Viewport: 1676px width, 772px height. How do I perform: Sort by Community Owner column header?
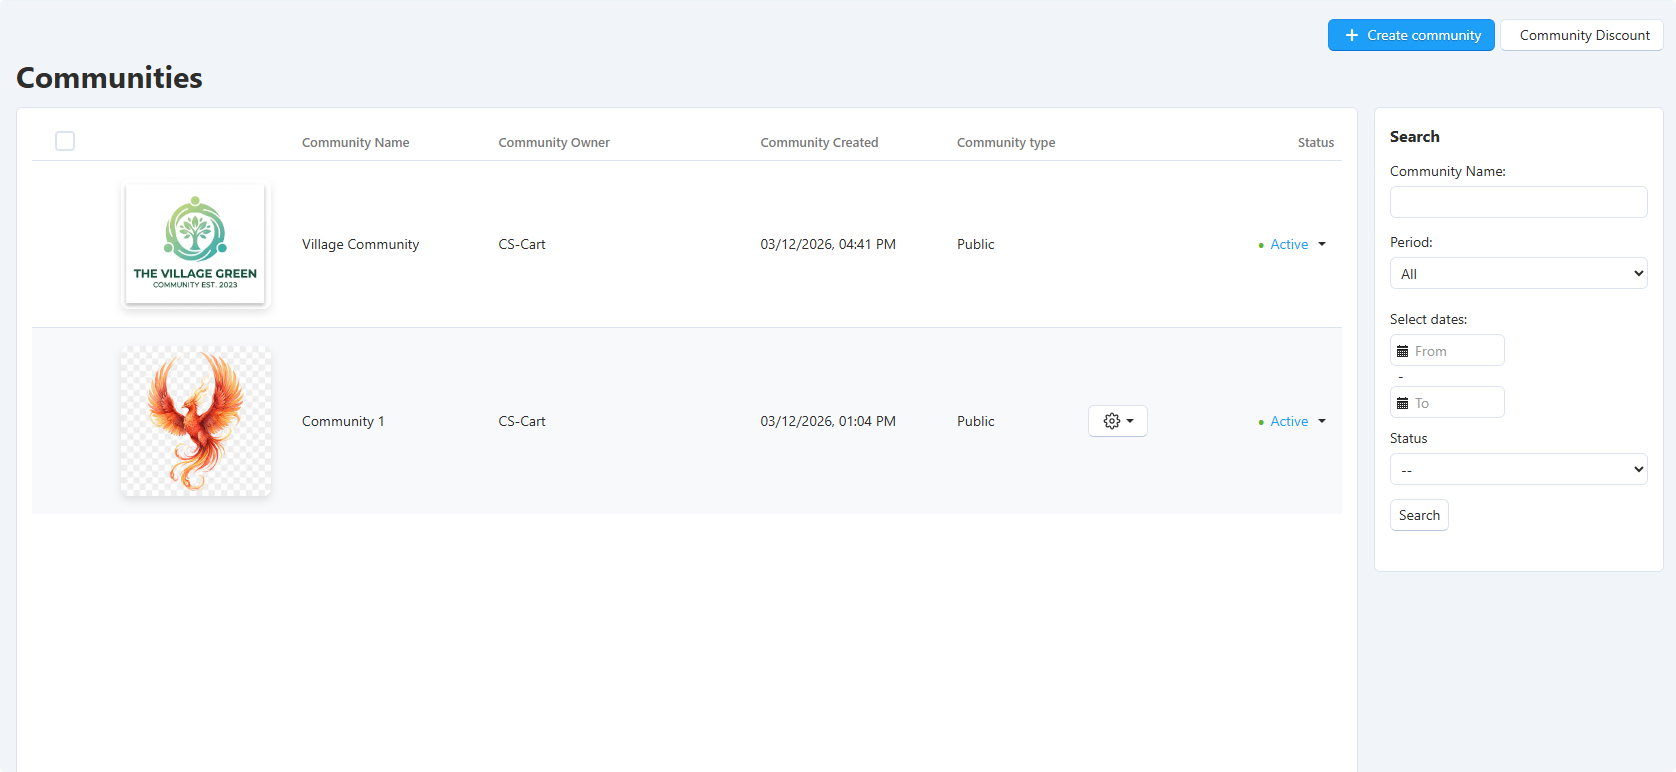(554, 143)
